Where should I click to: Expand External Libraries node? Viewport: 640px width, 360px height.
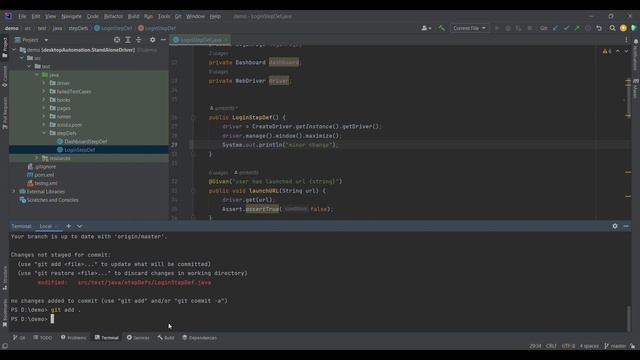[15, 191]
